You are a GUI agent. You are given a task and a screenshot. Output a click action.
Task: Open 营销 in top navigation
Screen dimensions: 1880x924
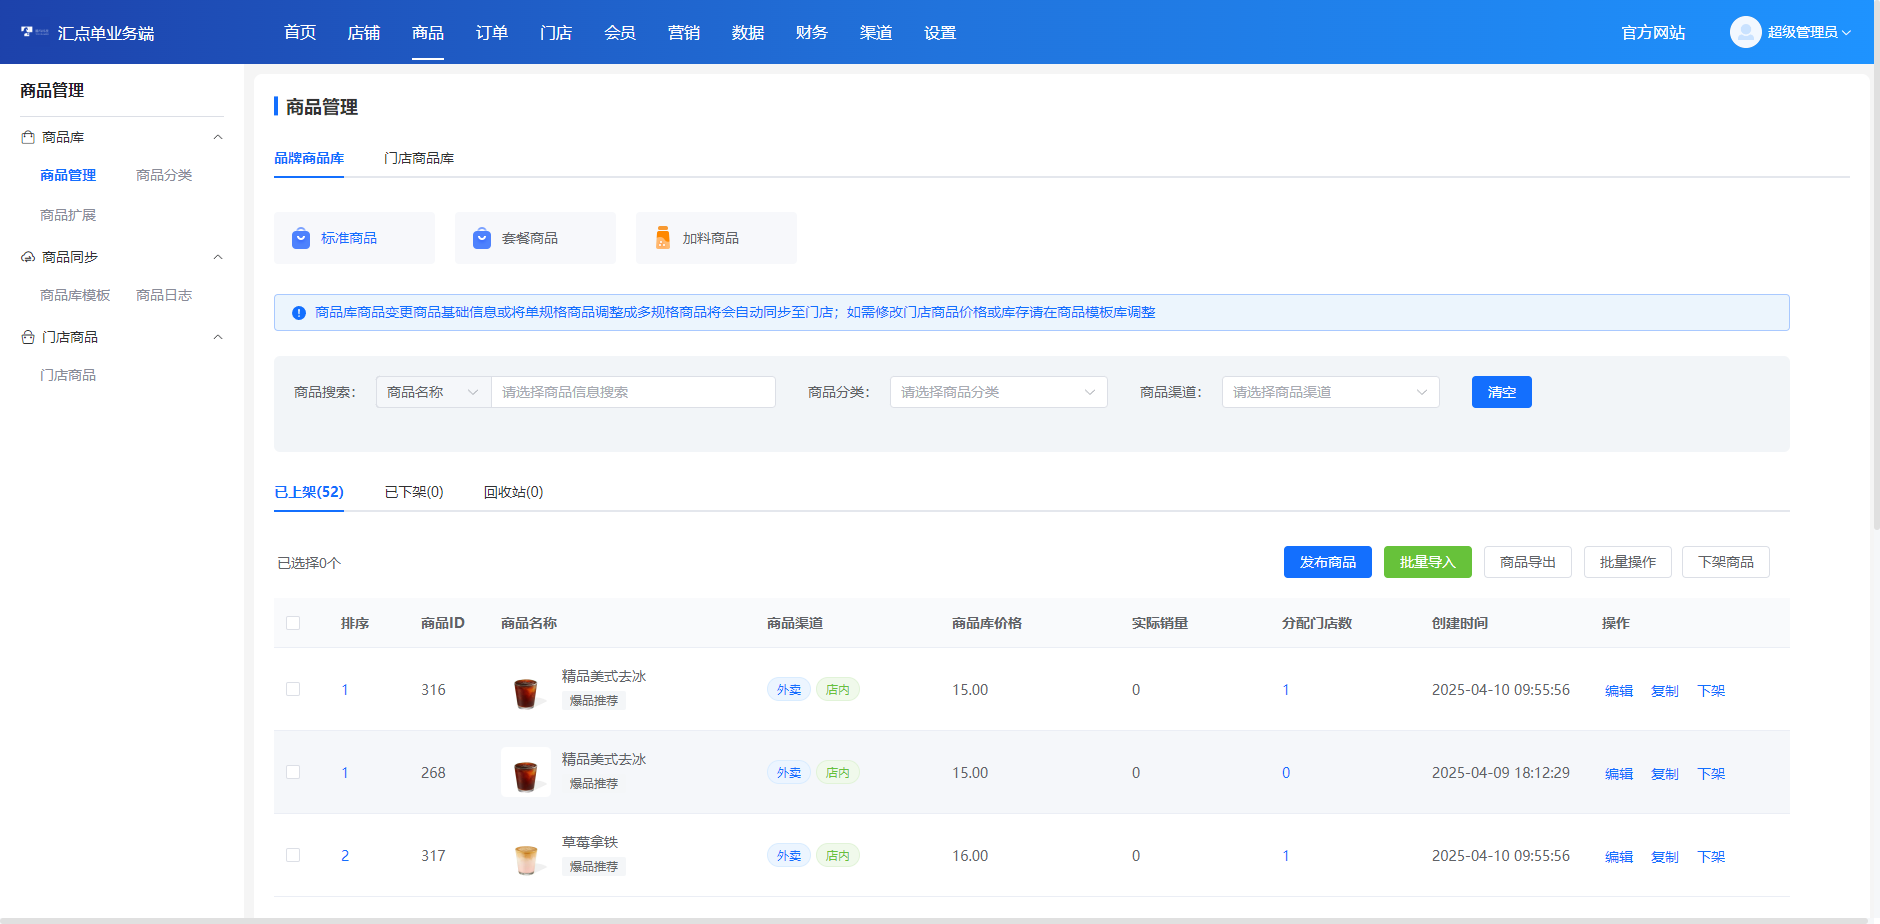click(x=684, y=33)
